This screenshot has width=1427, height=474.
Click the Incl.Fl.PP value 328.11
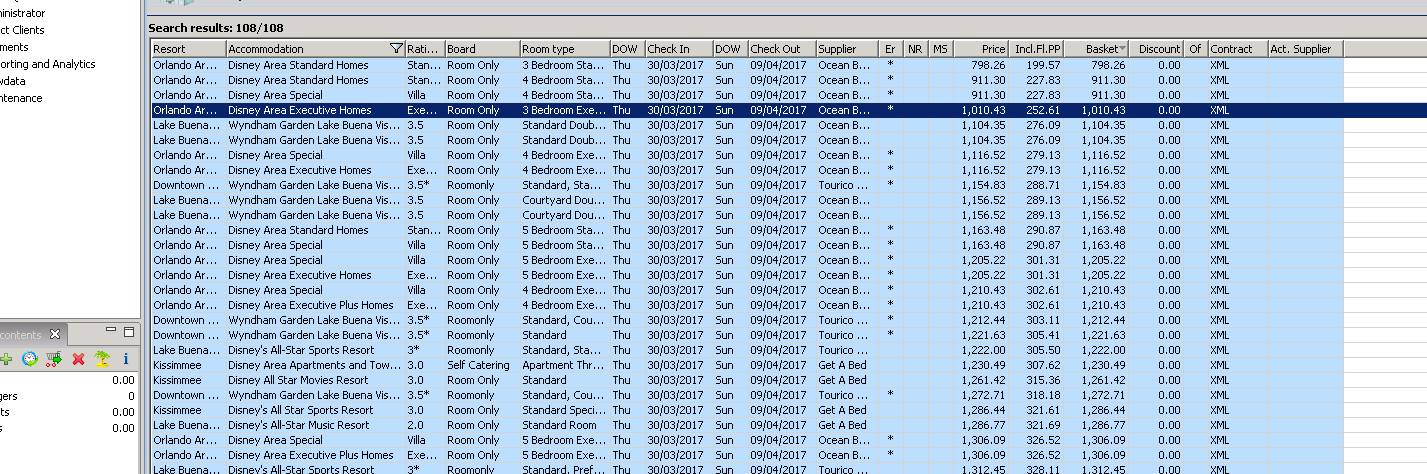pyautogui.click(x=1043, y=469)
